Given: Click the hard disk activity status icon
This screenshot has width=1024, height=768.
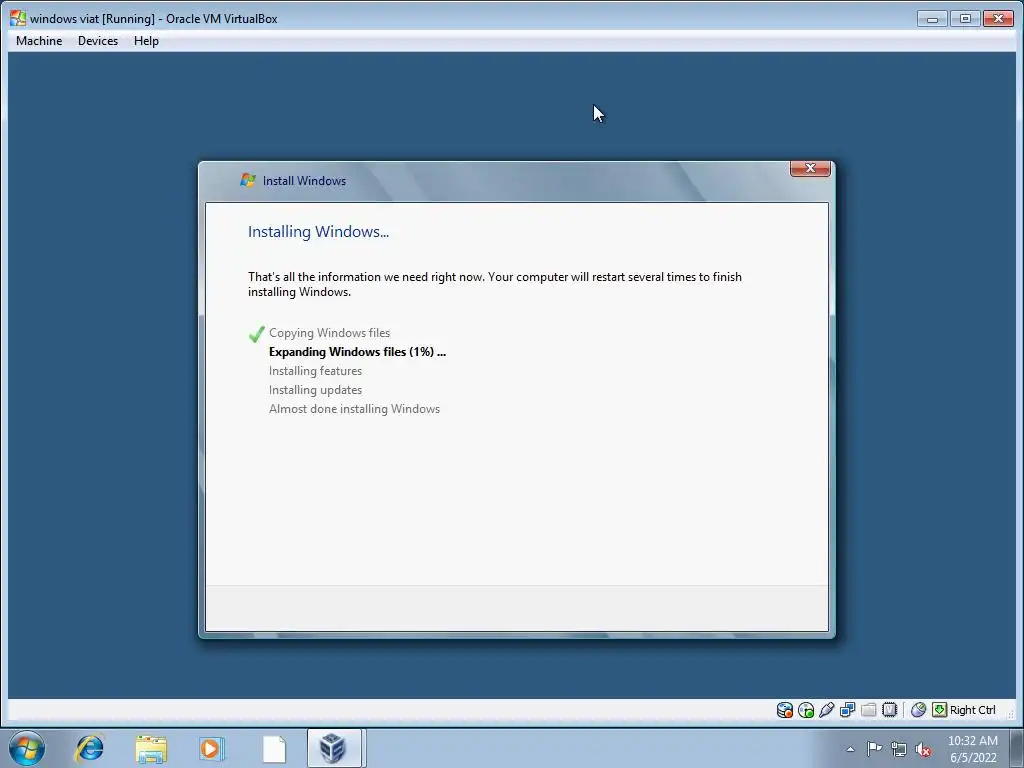Looking at the screenshot, I should [x=784, y=710].
